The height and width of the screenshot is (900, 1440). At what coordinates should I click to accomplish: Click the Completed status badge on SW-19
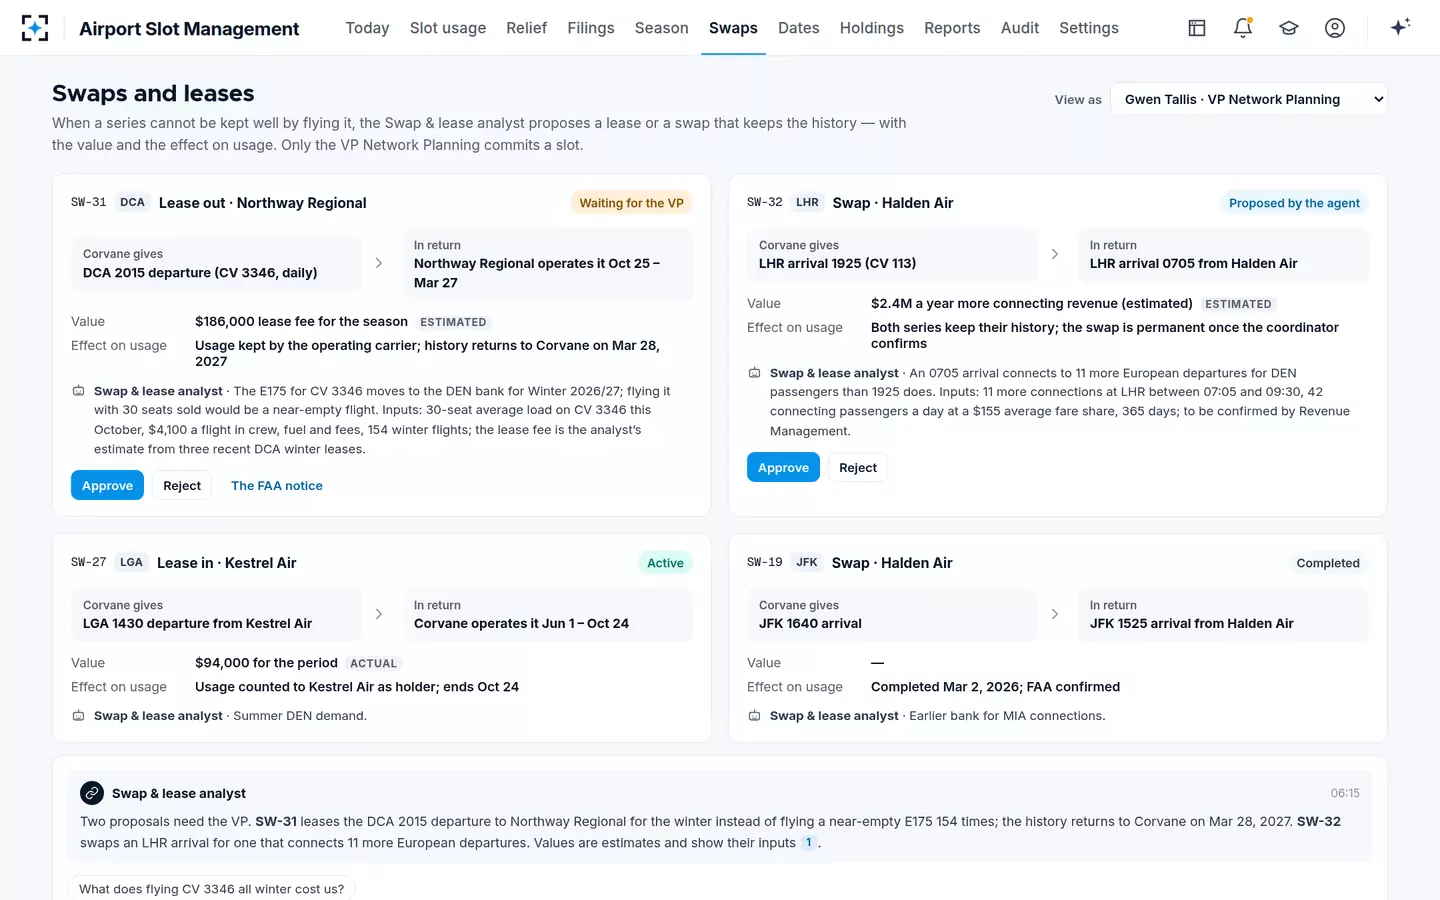coord(1328,563)
